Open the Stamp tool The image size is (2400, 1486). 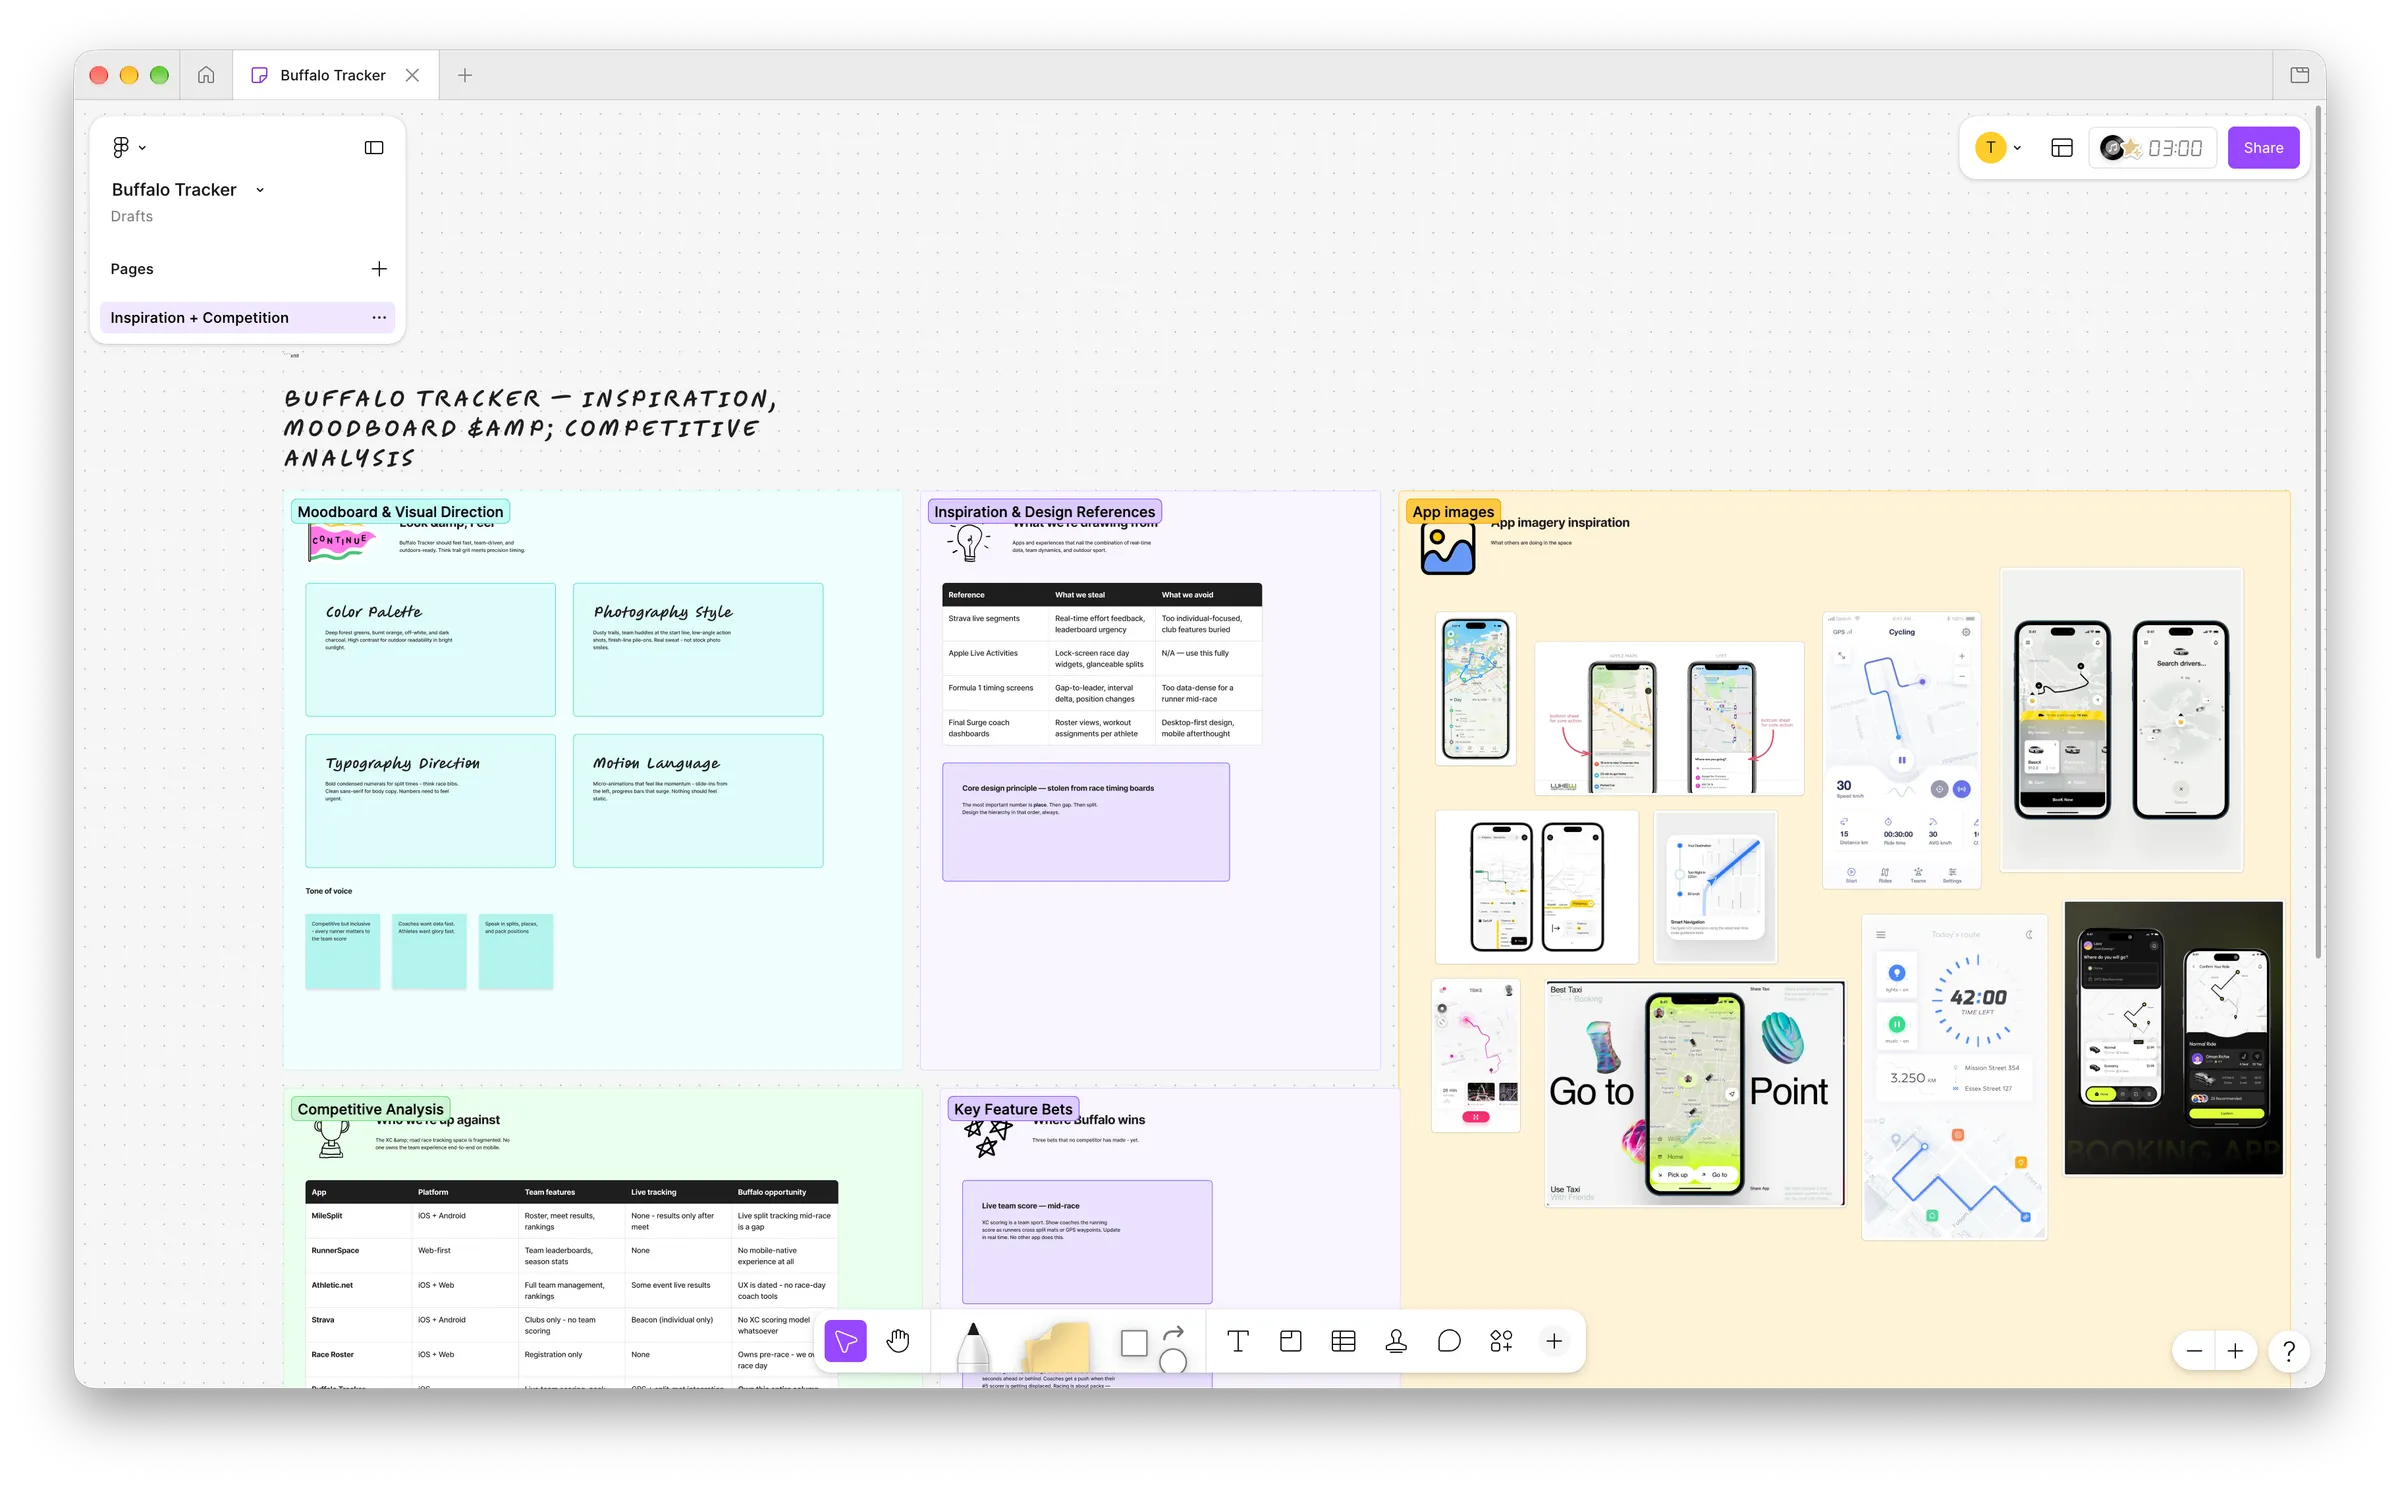click(x=1397, y=1341)
